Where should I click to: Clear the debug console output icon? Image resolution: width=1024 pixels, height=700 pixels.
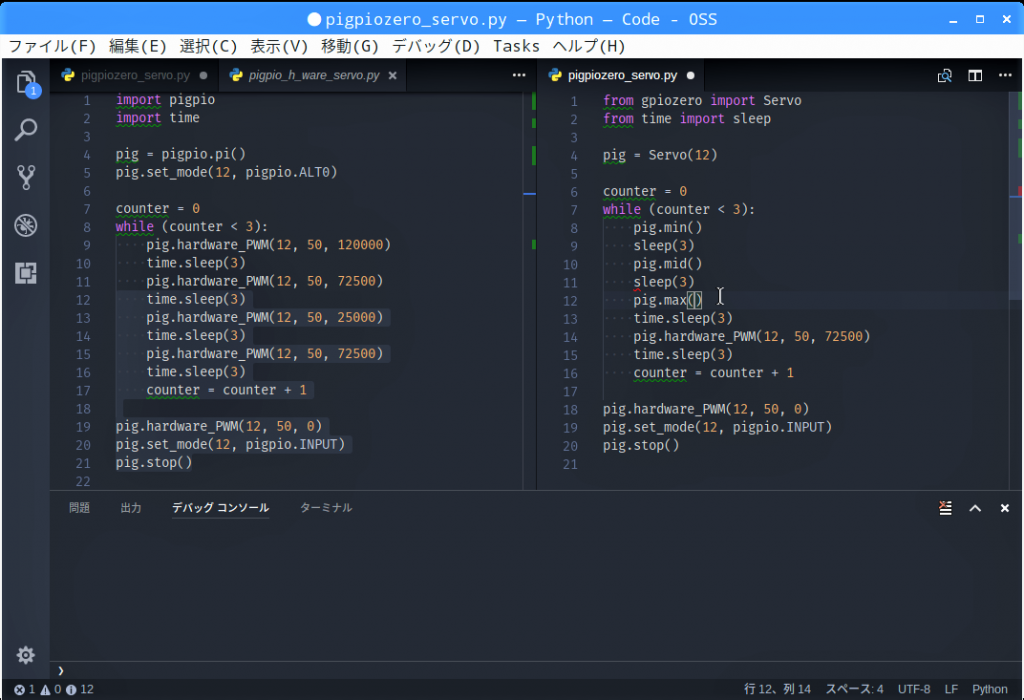(x=945, y=508)
